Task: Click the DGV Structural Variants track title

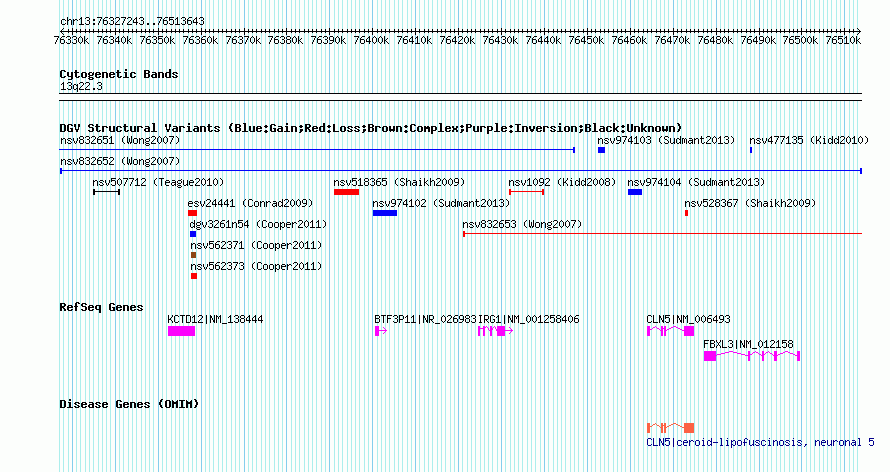Action: coord(371,128)
